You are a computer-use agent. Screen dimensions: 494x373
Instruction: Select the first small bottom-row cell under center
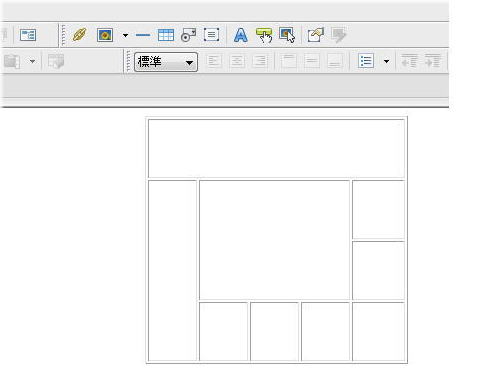[x=223, y=332]
